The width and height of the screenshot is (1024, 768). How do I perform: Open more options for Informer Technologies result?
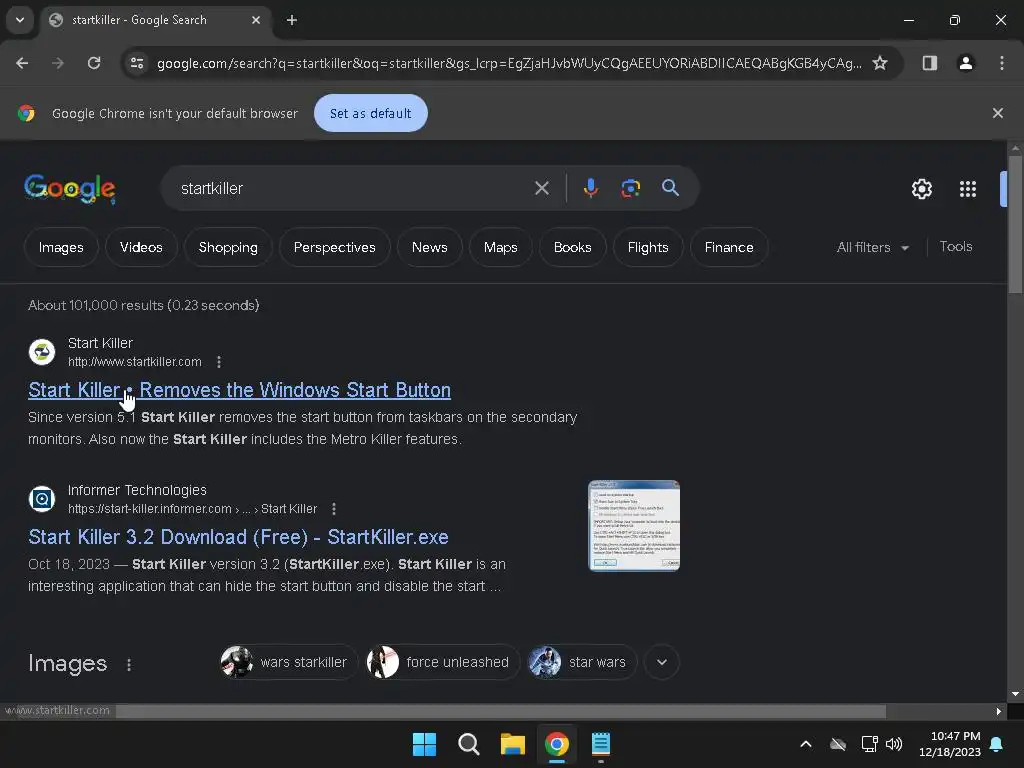[x=334, y=509]
